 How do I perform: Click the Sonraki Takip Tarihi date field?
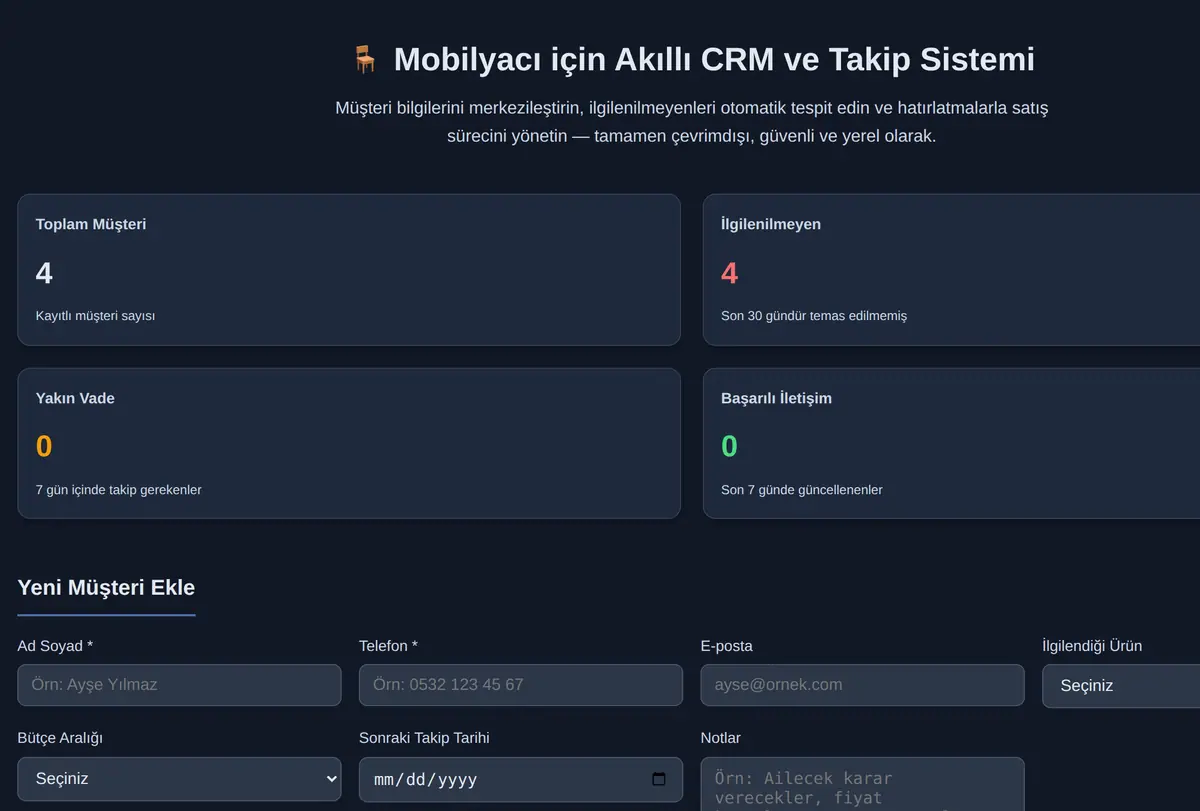pyautogui.click(x=521, y=779)
